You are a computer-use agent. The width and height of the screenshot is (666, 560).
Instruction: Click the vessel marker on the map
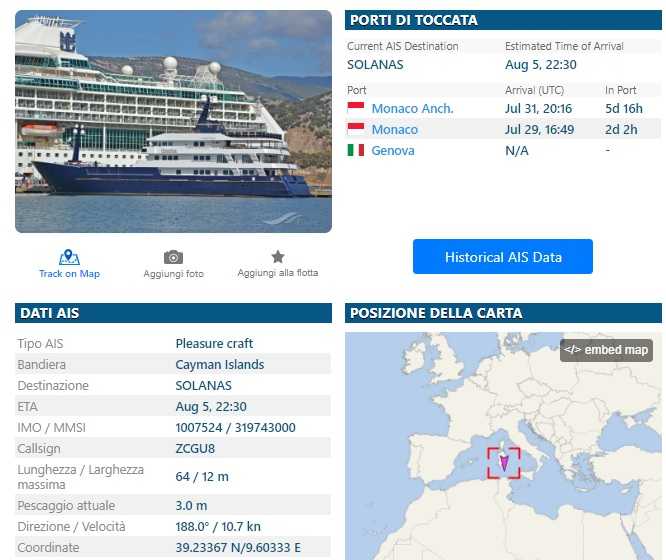[x=504, y=463]
